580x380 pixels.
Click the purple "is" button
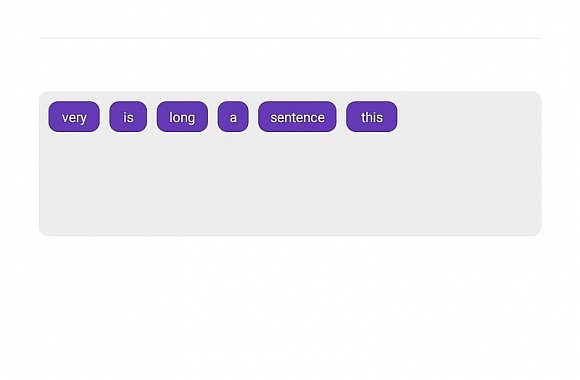[128, 117]
